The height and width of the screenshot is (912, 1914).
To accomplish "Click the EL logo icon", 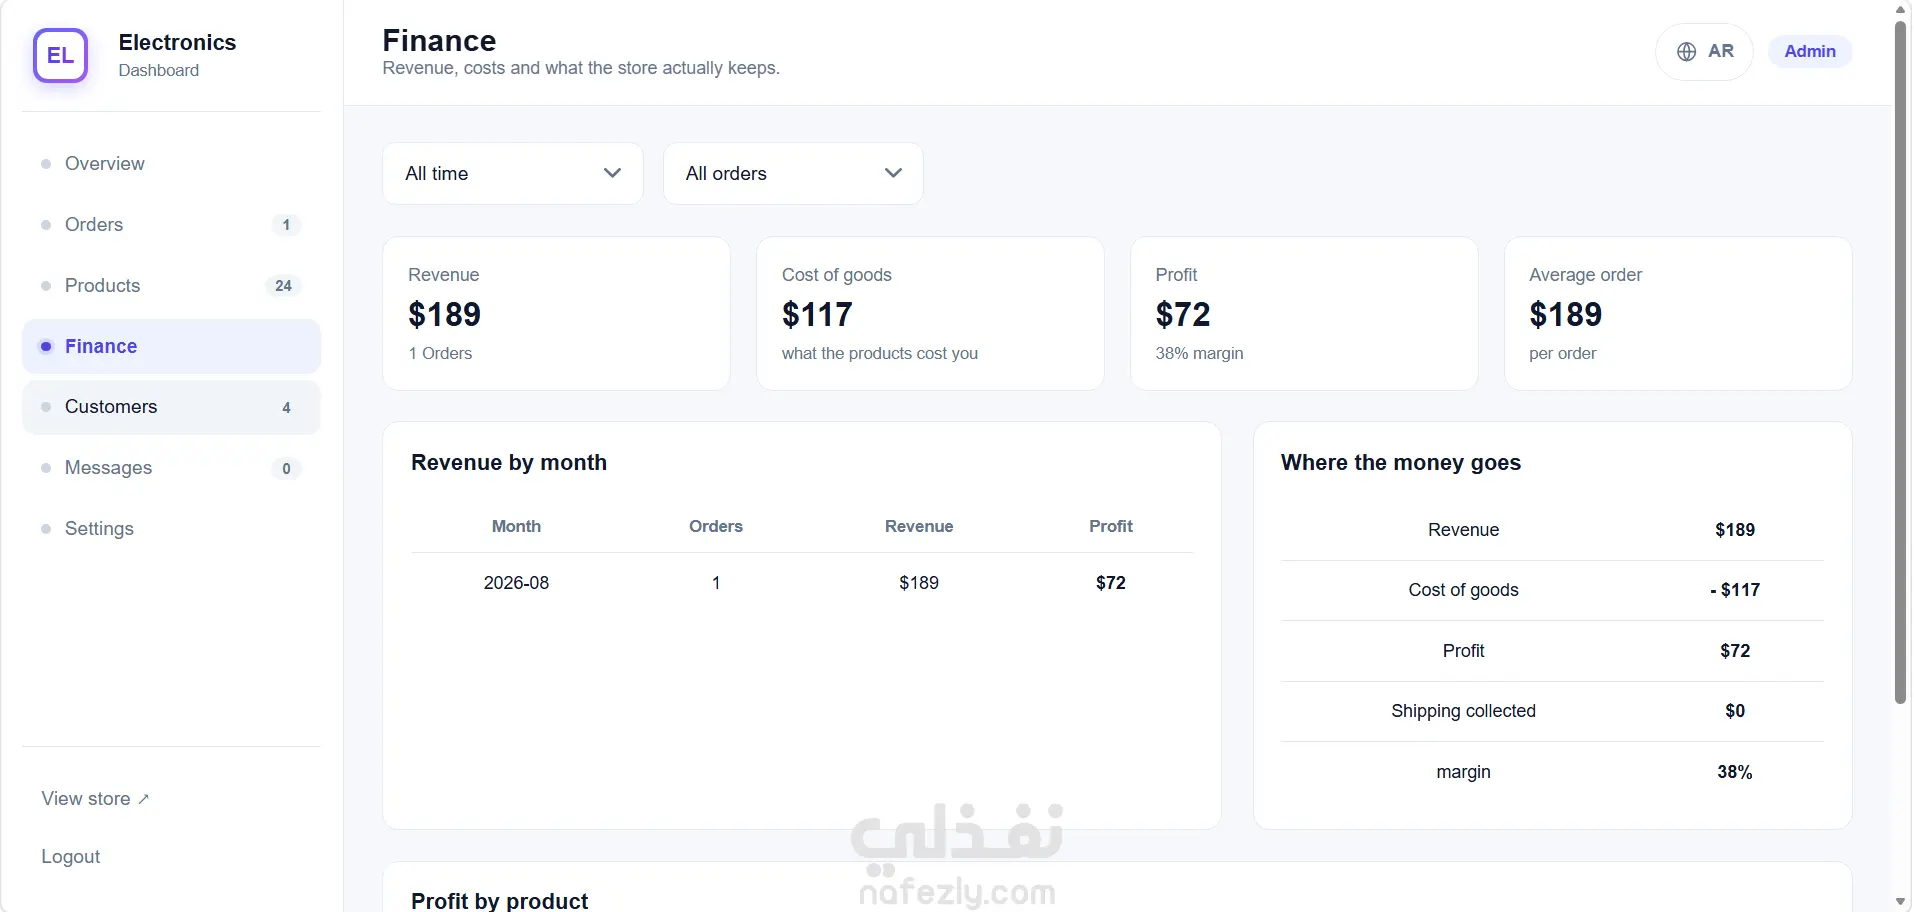I will point(60,55).
